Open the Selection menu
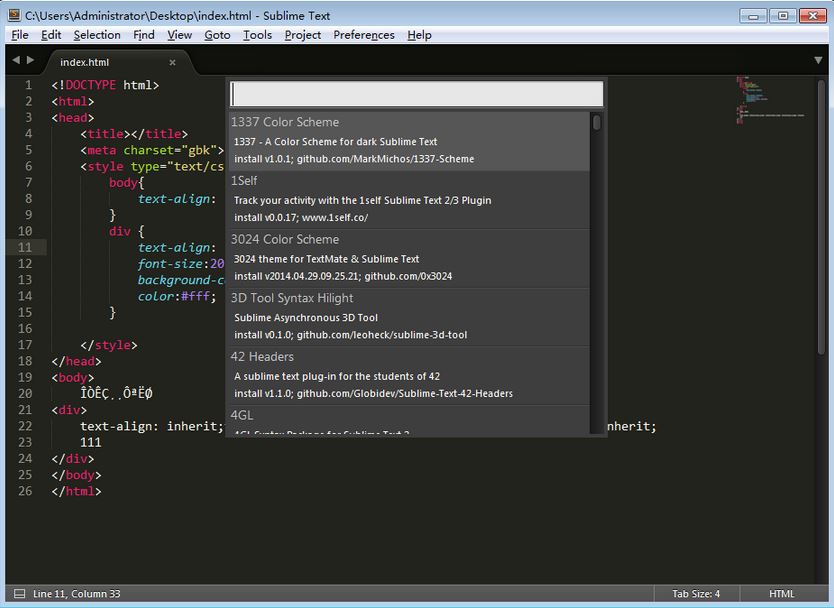 point(97,35)
